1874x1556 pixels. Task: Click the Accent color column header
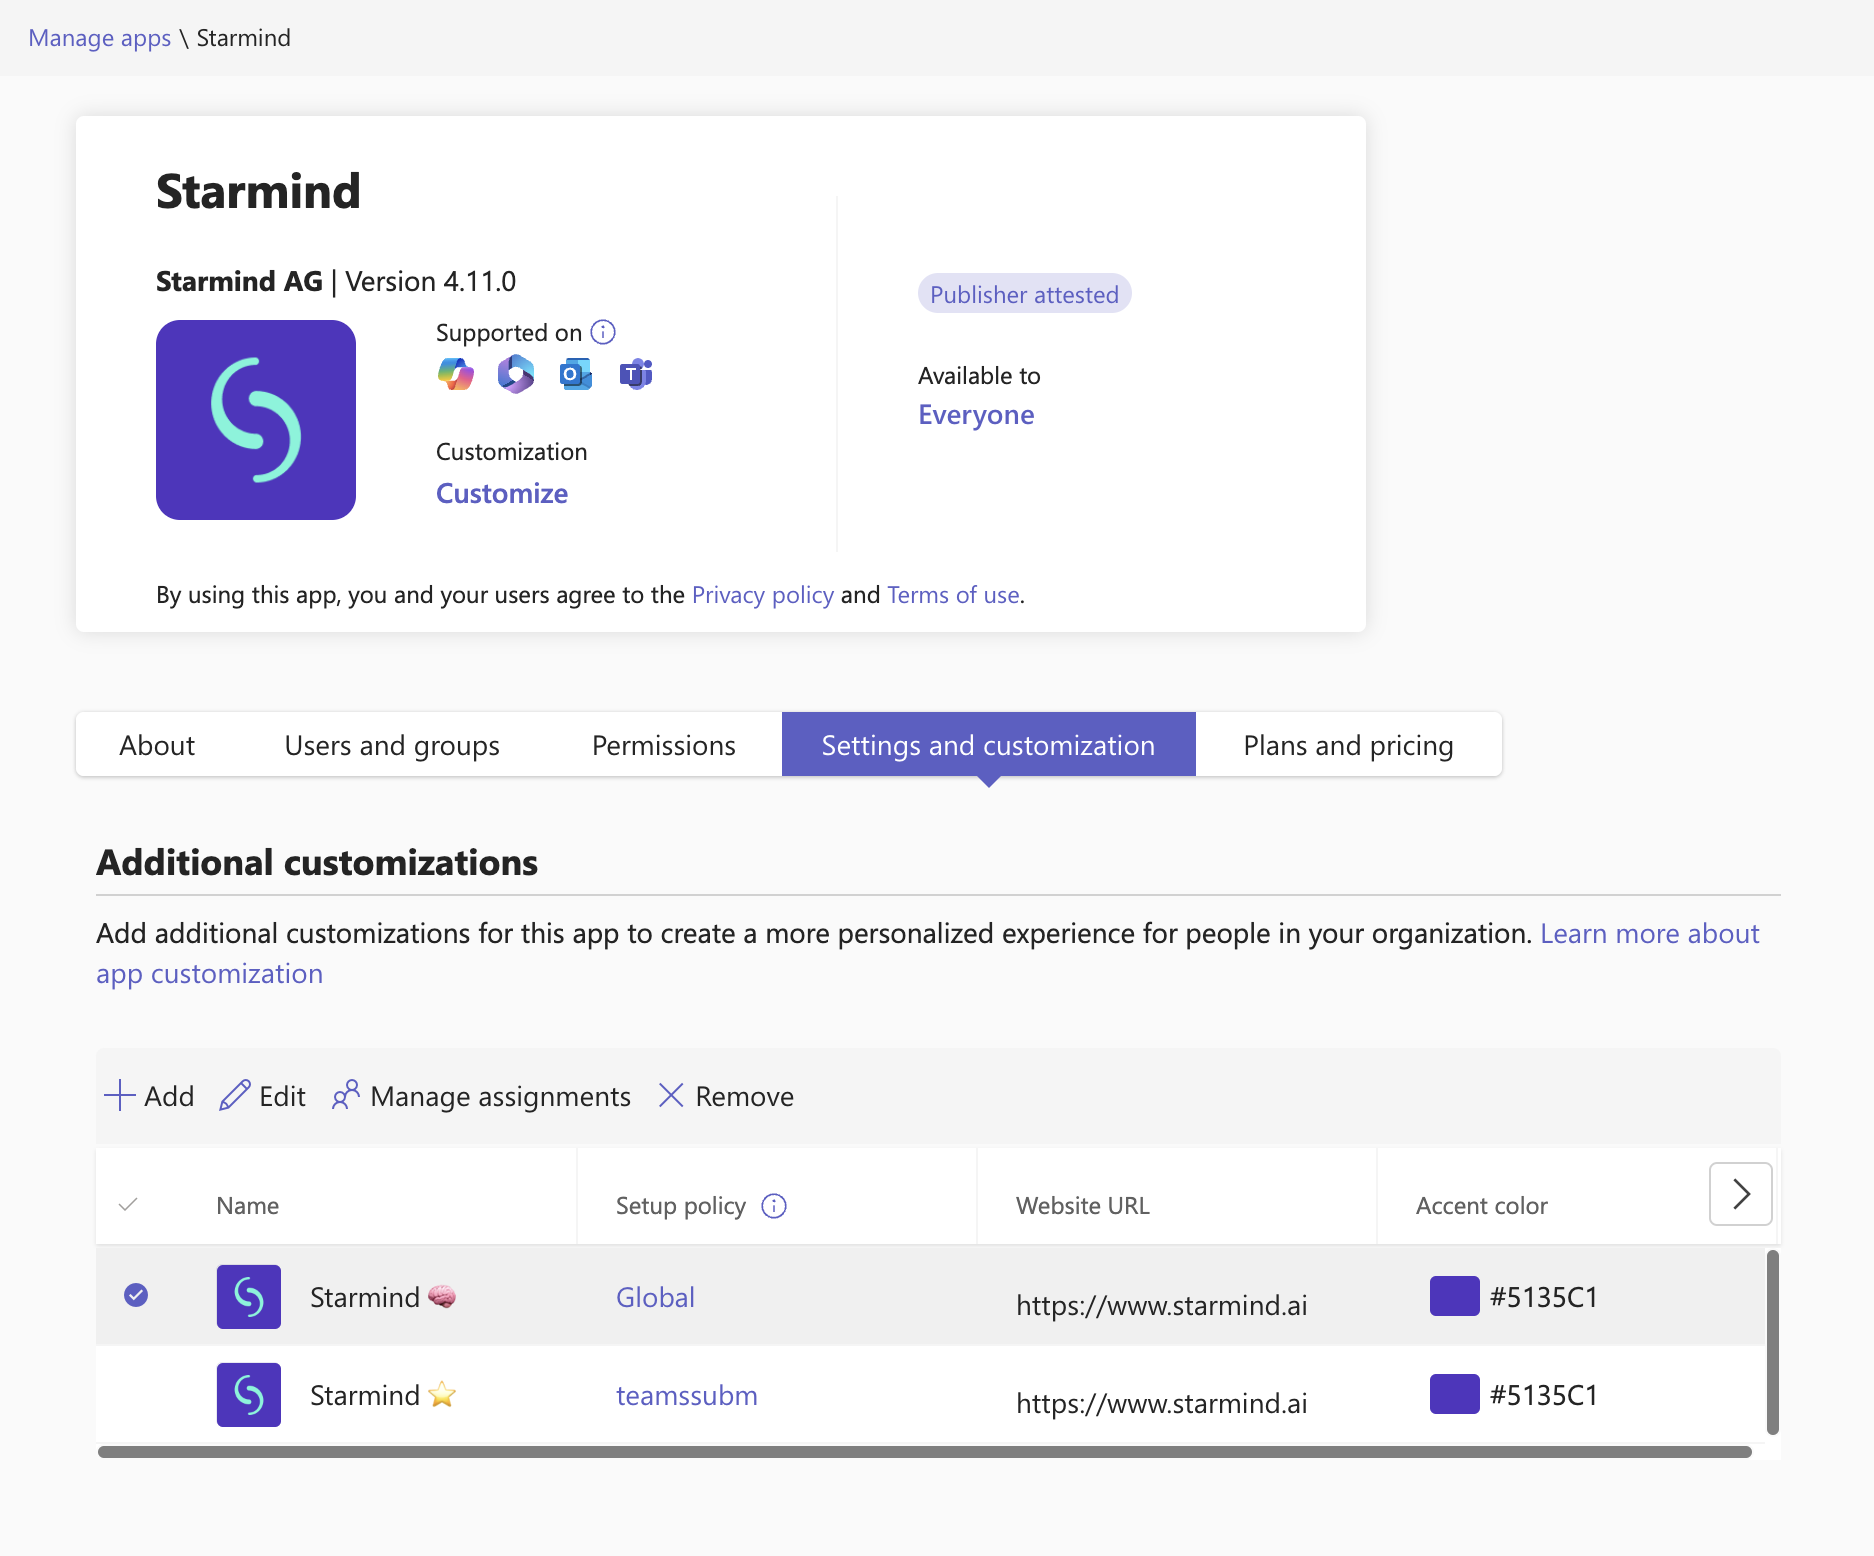click(x=1482, y=1206)
